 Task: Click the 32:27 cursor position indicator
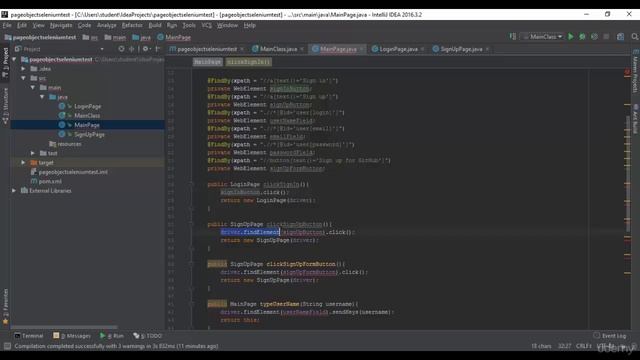pos(564,346)
